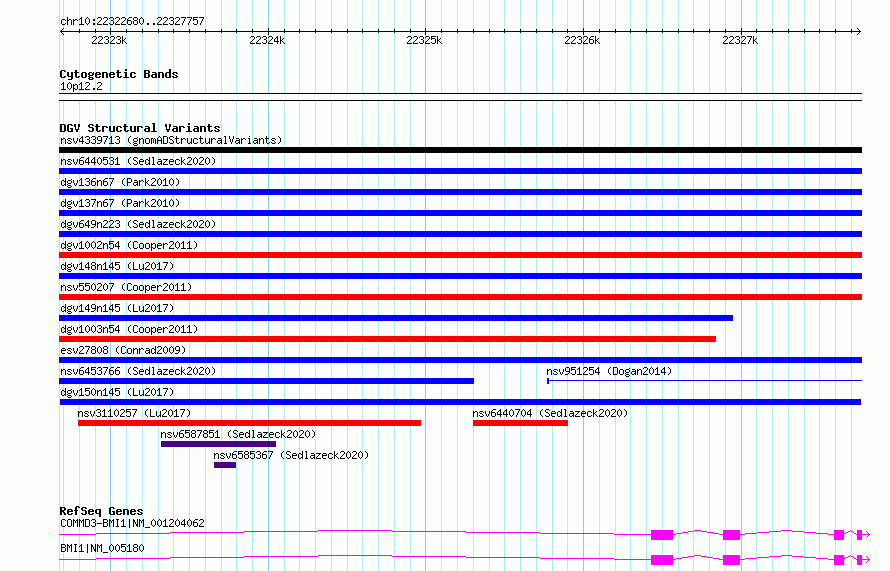Select the dgv150n145 (Lu2017) label
This screenshot has width=890, height=571.
pyautogui.click(x=117, y=392)
